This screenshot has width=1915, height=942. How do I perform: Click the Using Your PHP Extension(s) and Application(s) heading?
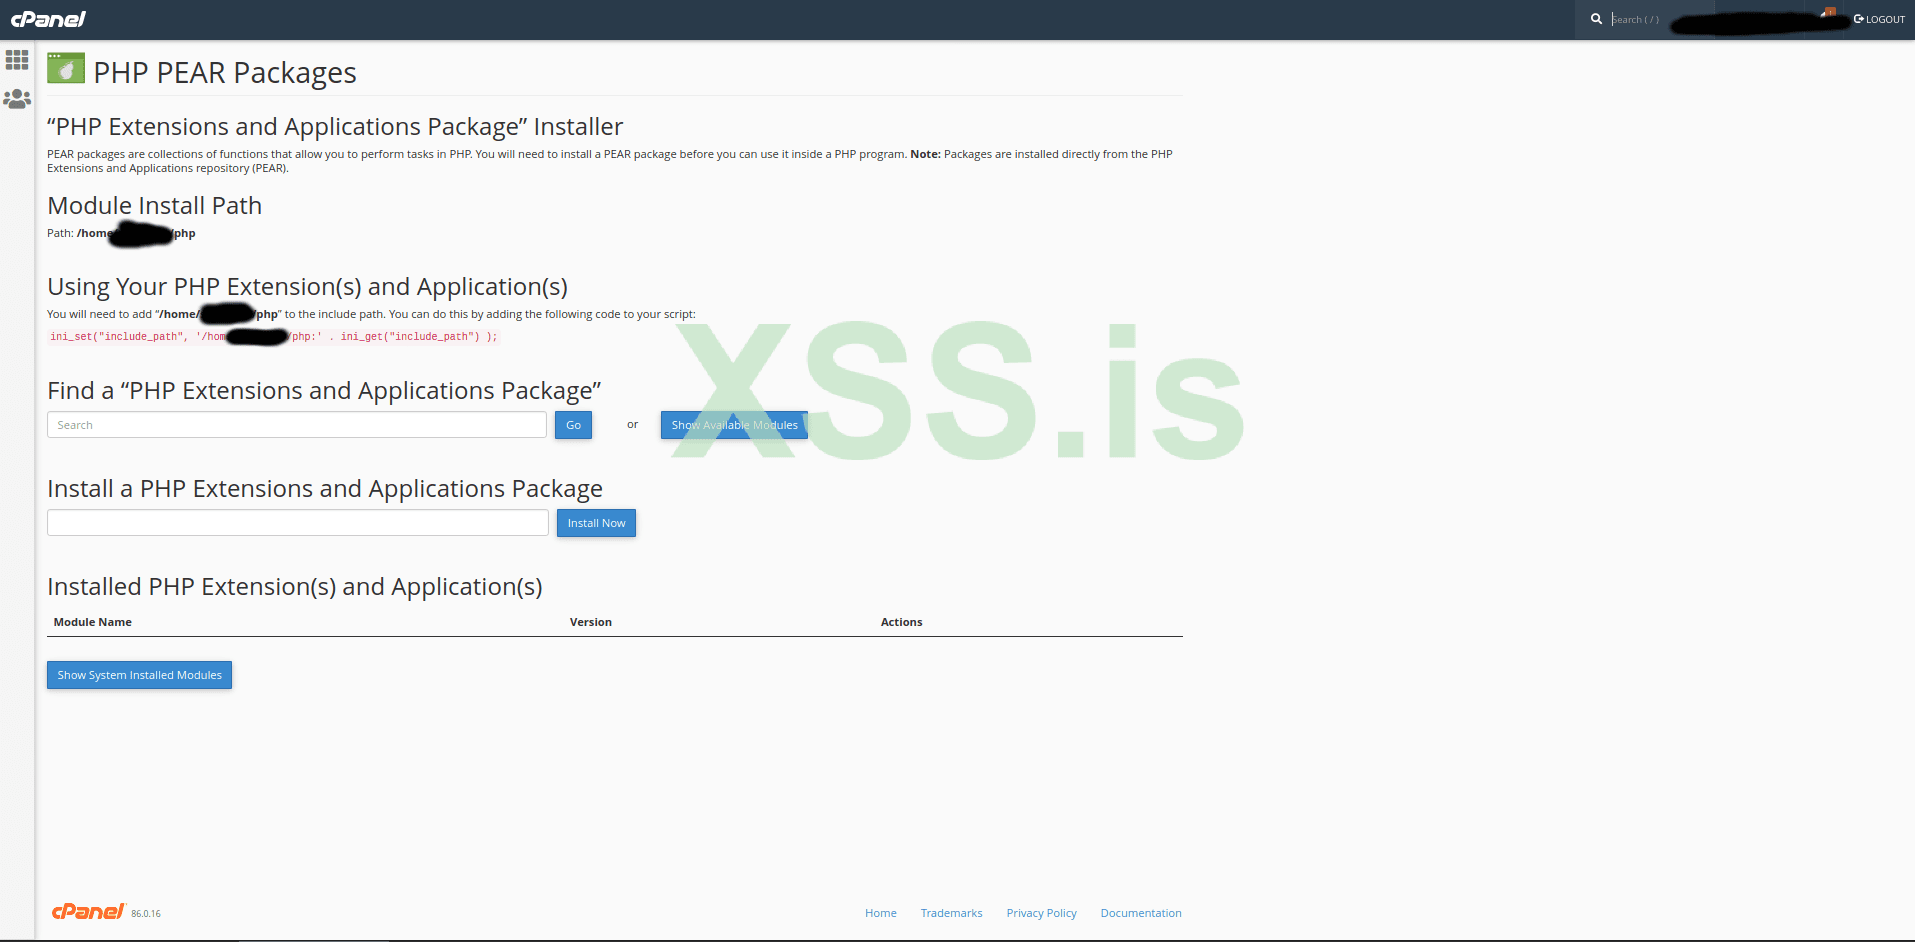pos(308,287)
